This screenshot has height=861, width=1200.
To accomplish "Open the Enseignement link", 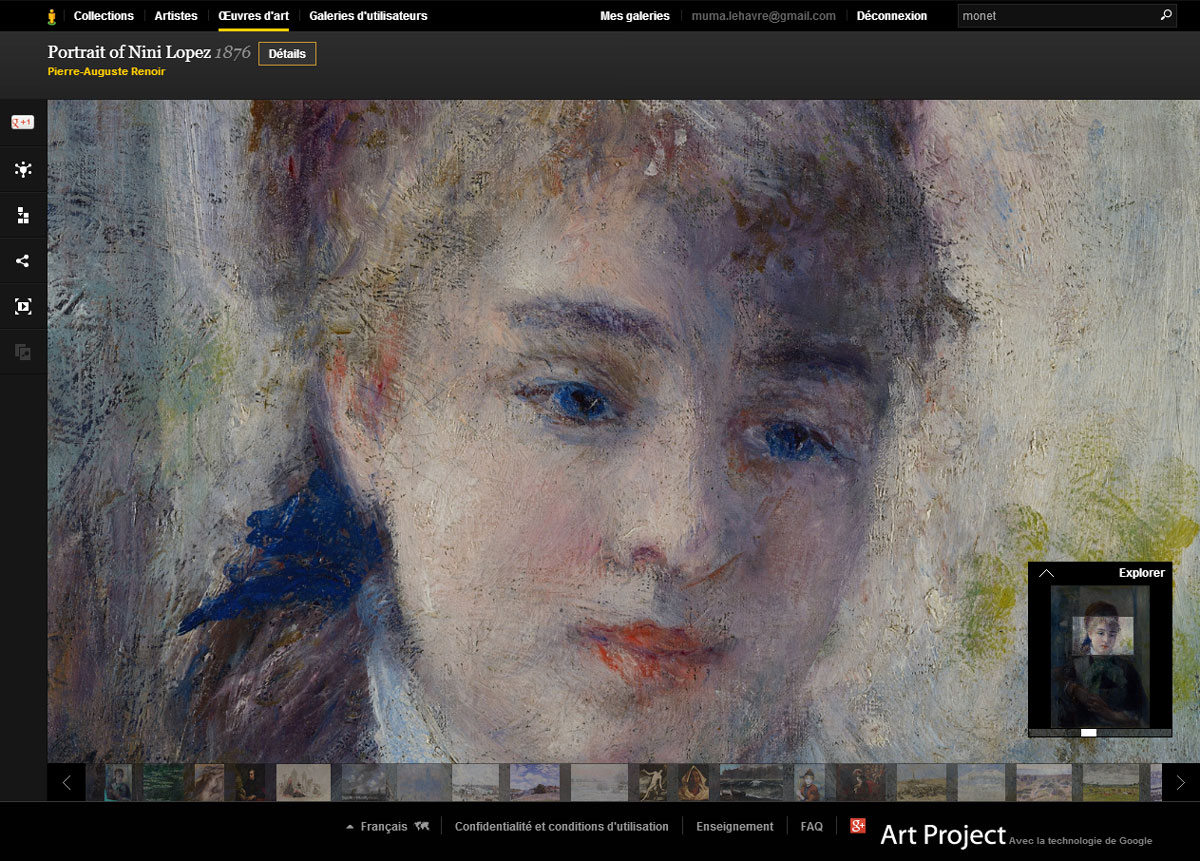I will pos(735,827).
